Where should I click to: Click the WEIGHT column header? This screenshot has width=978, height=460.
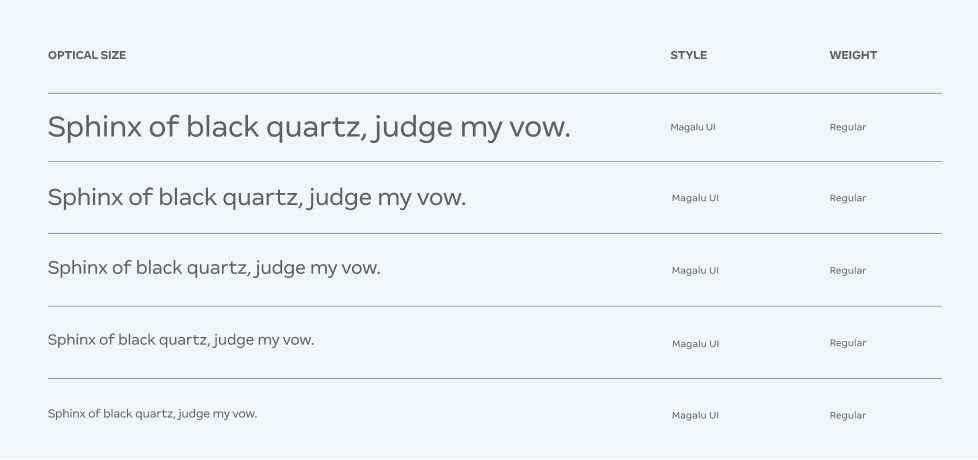pyautogui.click(x=852, y=55)
